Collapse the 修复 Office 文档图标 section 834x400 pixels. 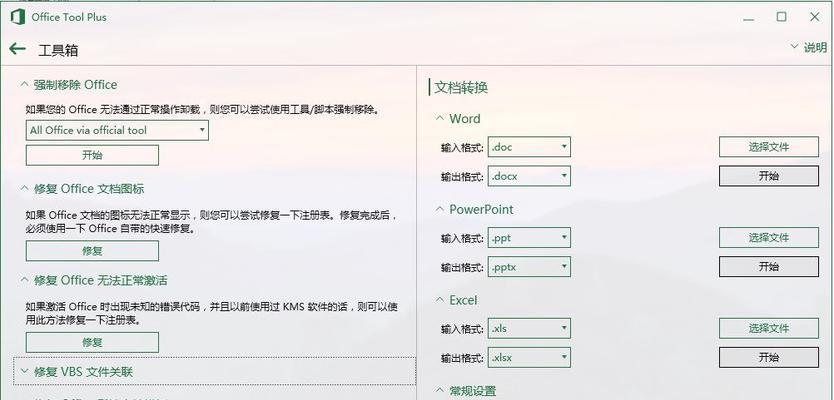(x=82, y=189)
